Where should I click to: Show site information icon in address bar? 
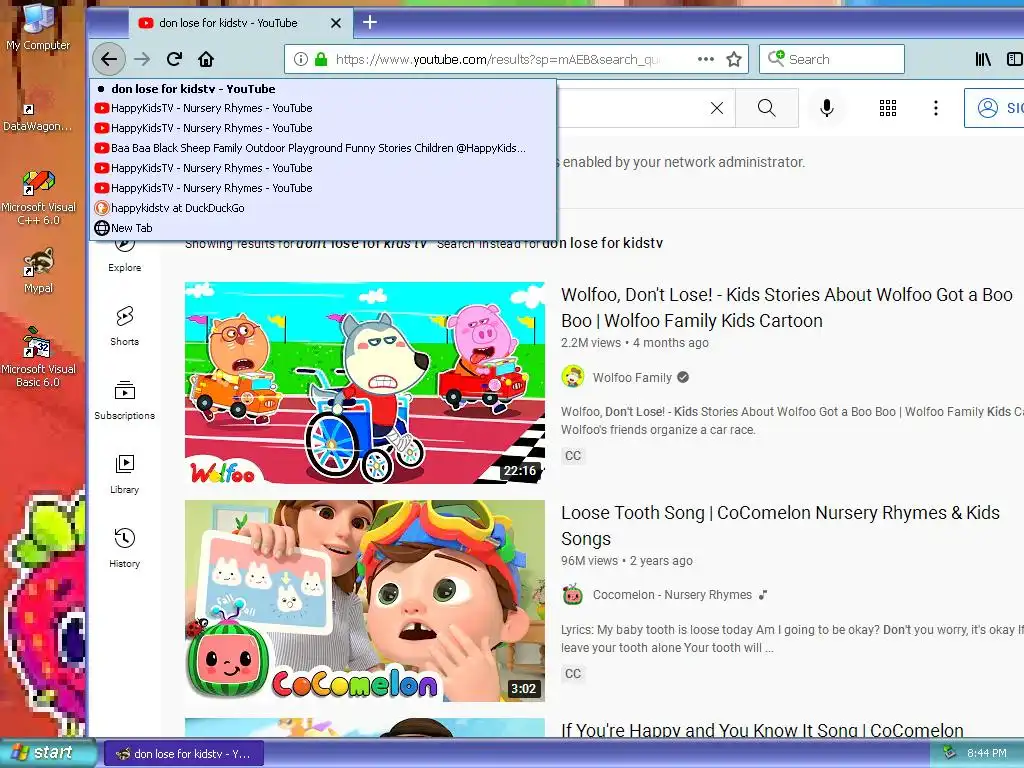(x=300, y=59)
